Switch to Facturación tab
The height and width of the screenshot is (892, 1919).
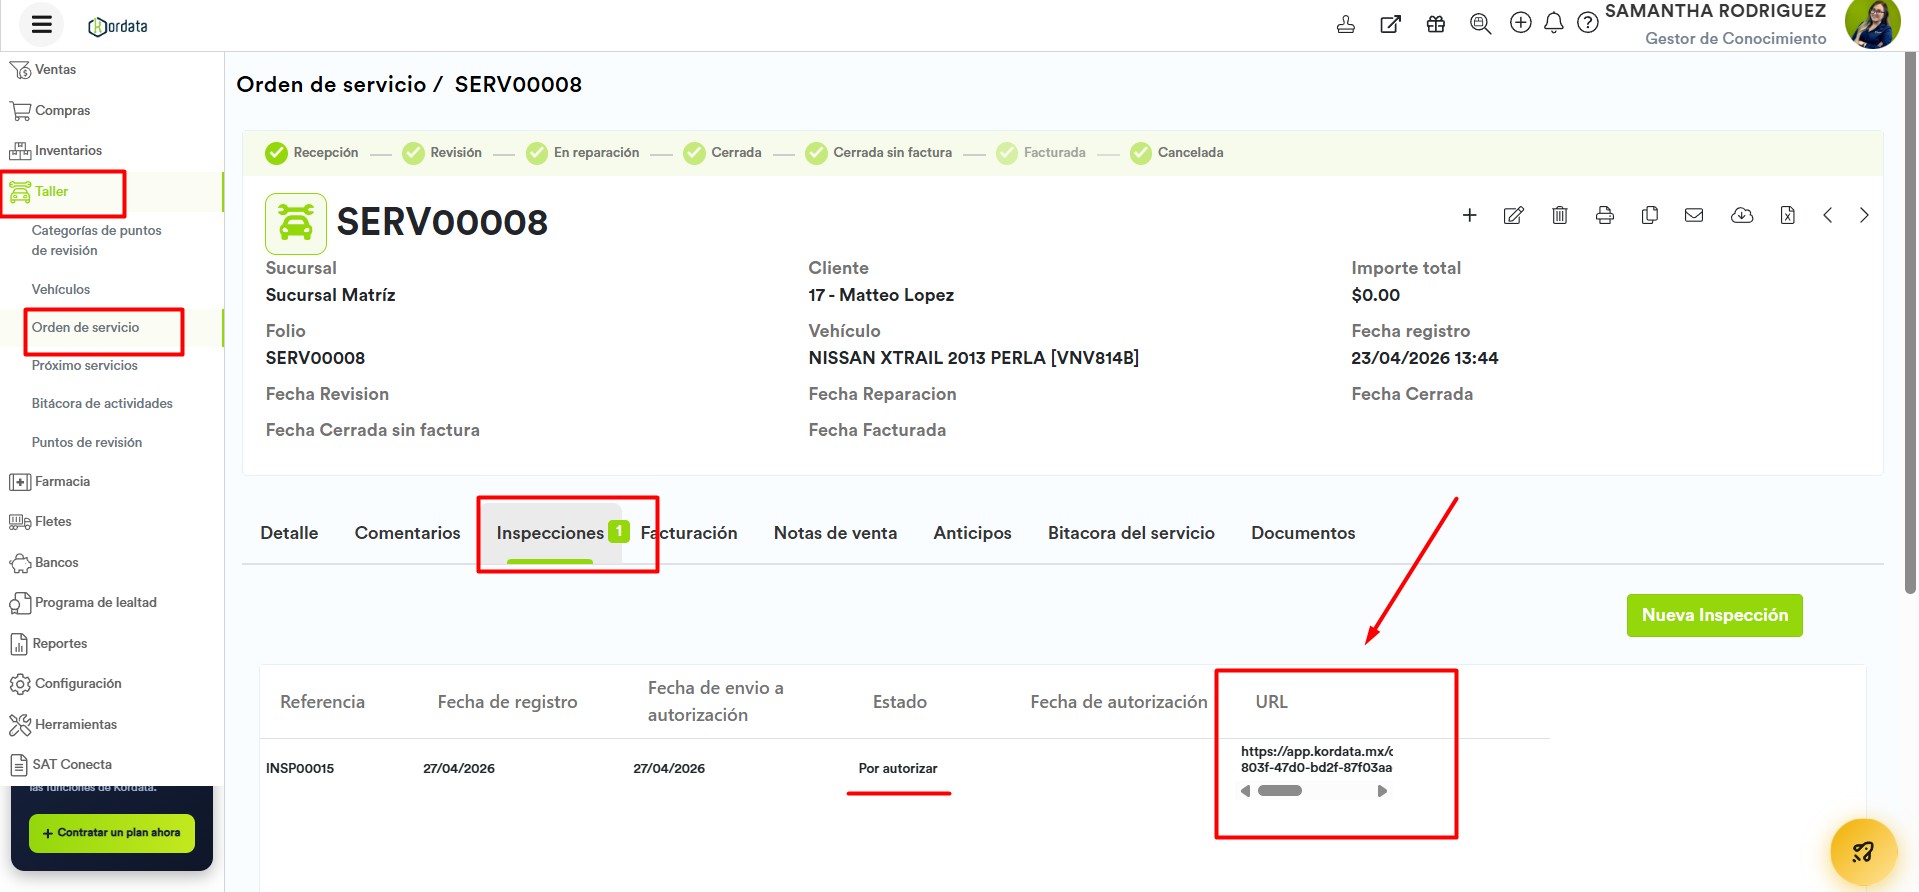(x=689, y=533)
